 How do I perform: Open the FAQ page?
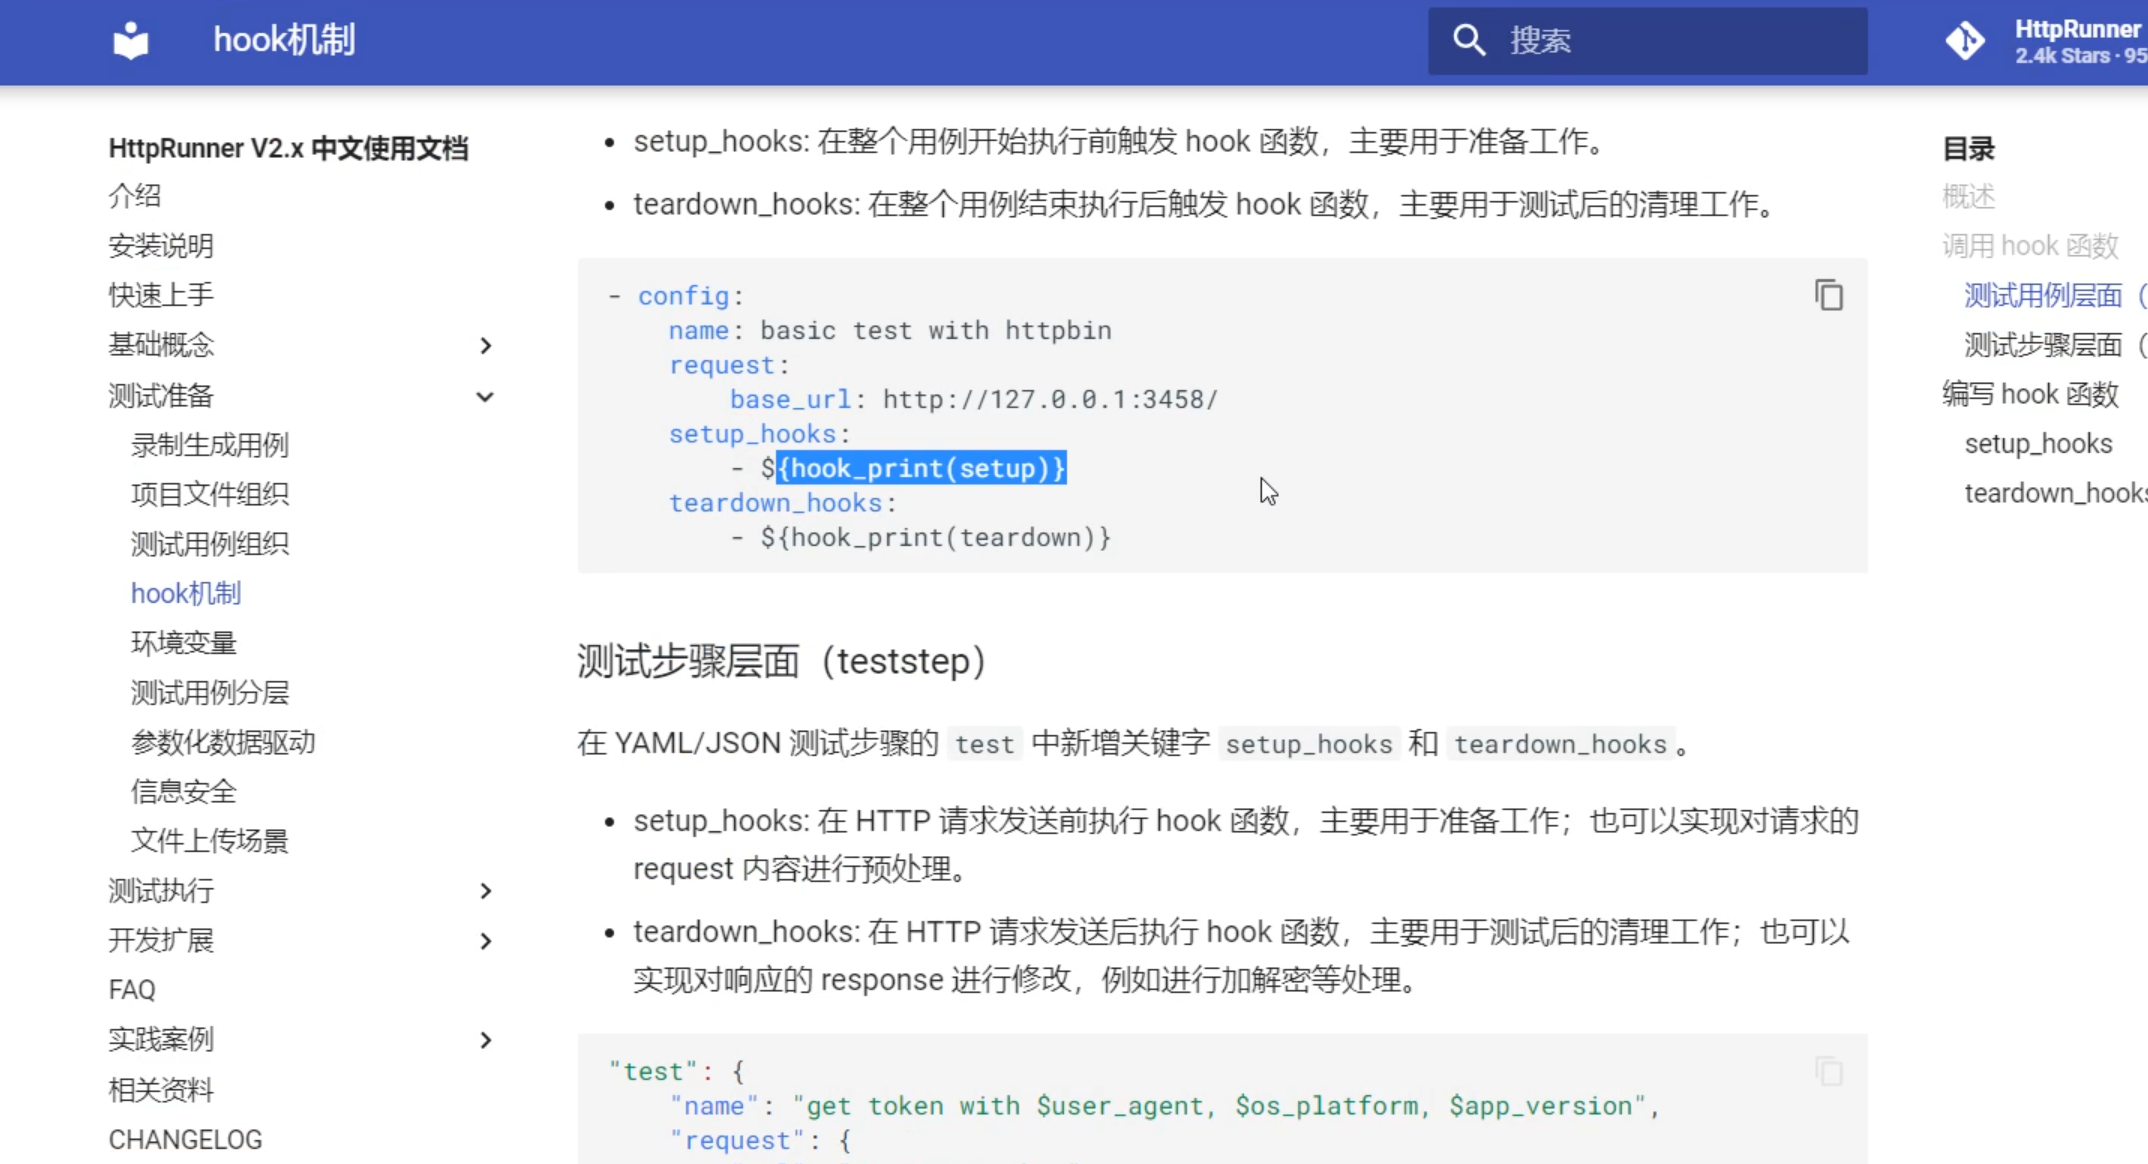(x=131, y=989)
